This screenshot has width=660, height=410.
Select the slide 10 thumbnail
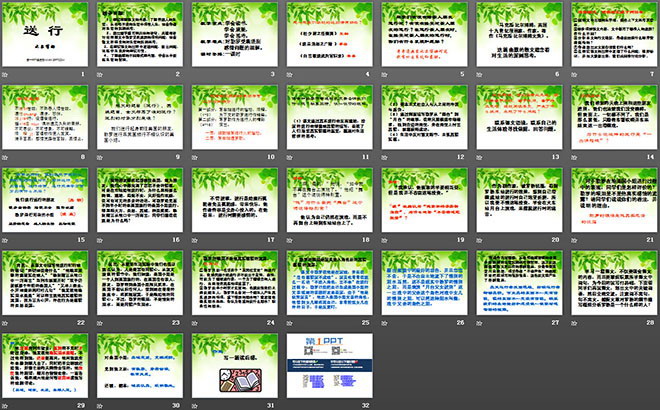coord(235,117)
